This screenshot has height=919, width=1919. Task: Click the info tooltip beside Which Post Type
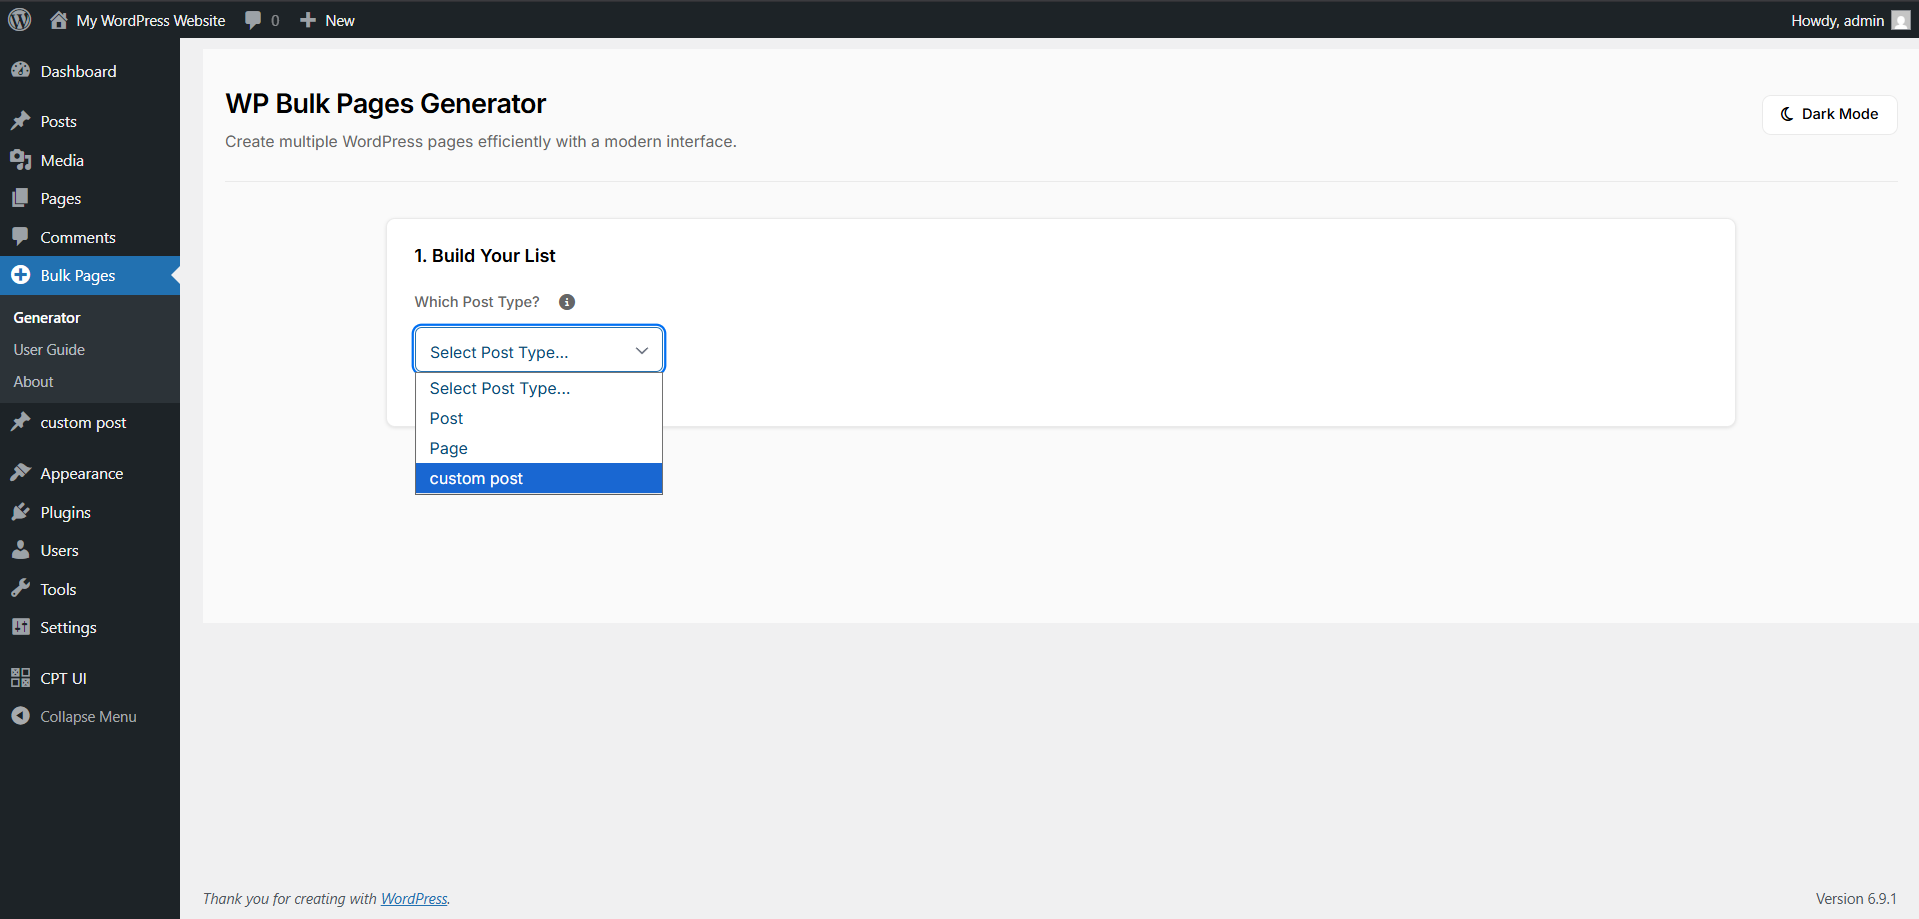(x=566, y=301)
